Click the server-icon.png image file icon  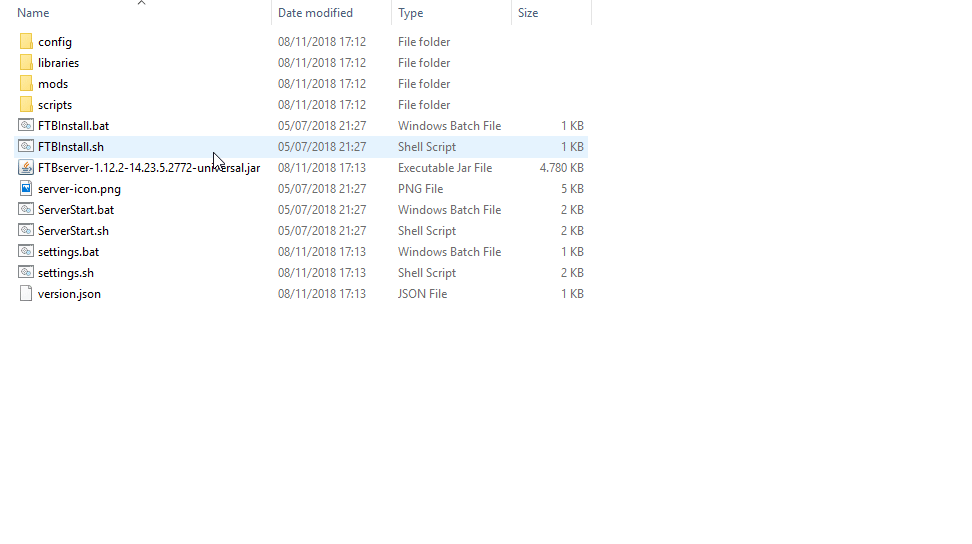click(x=26, y=189)
